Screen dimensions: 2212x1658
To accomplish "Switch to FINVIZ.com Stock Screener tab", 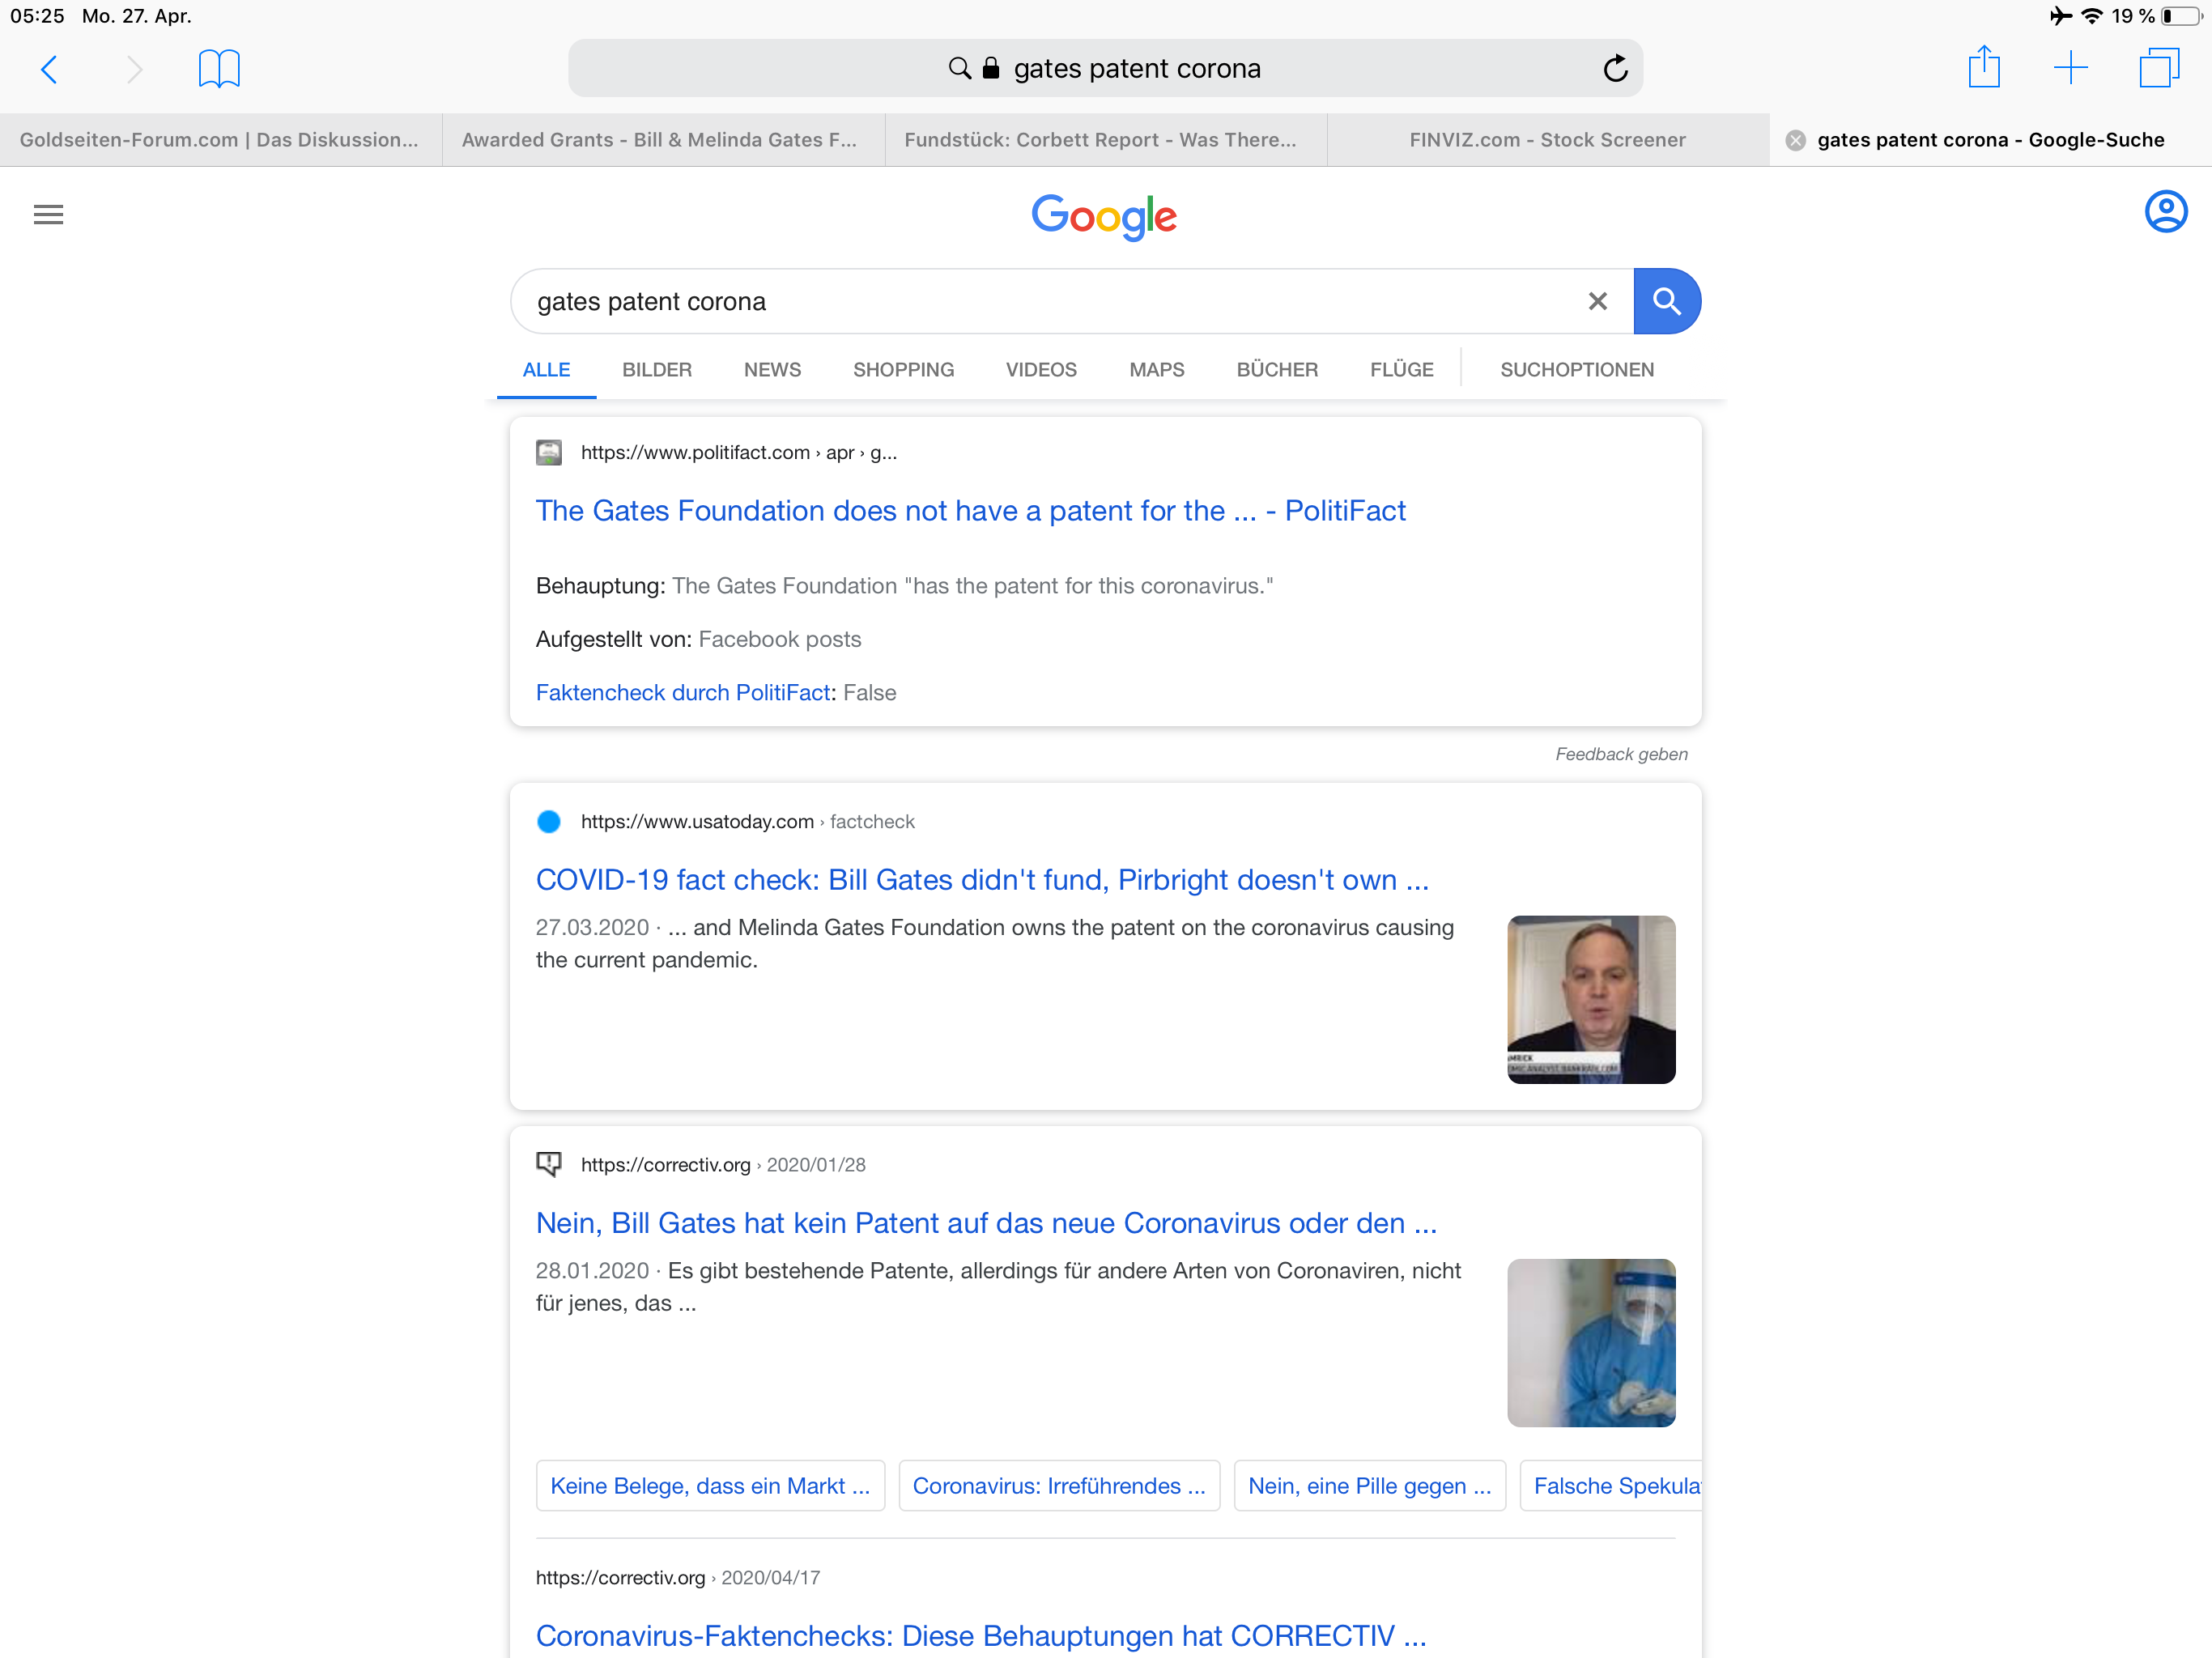I will point(1547,140).
